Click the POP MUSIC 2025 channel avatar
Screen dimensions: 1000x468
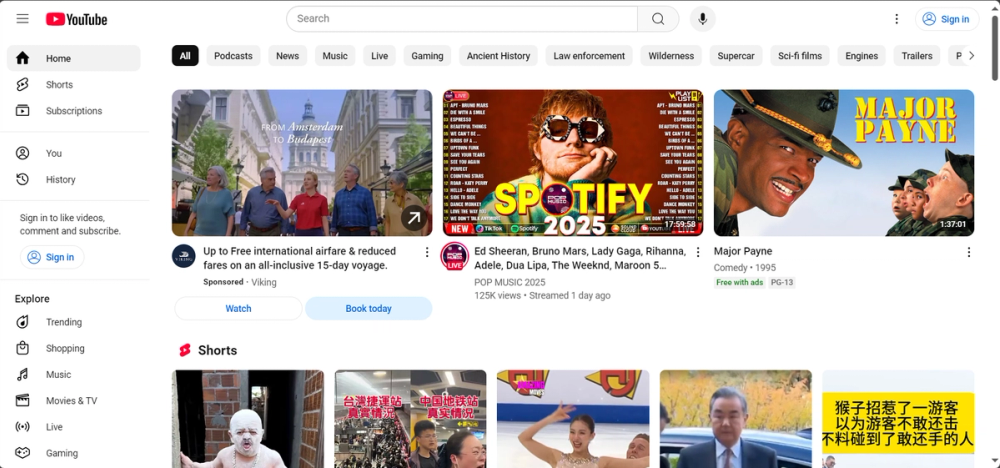click(x=455, y=256)
